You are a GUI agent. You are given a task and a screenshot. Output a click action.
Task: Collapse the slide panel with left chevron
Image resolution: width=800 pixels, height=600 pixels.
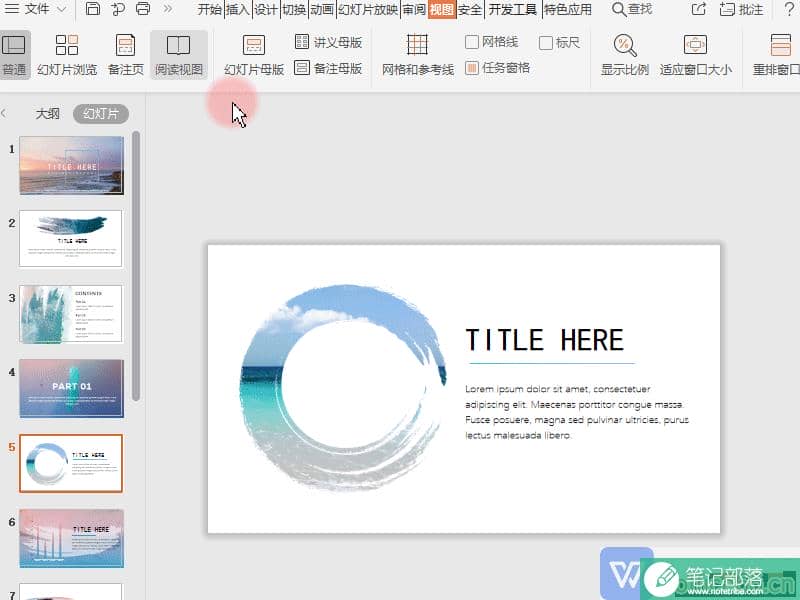point(4,113)
